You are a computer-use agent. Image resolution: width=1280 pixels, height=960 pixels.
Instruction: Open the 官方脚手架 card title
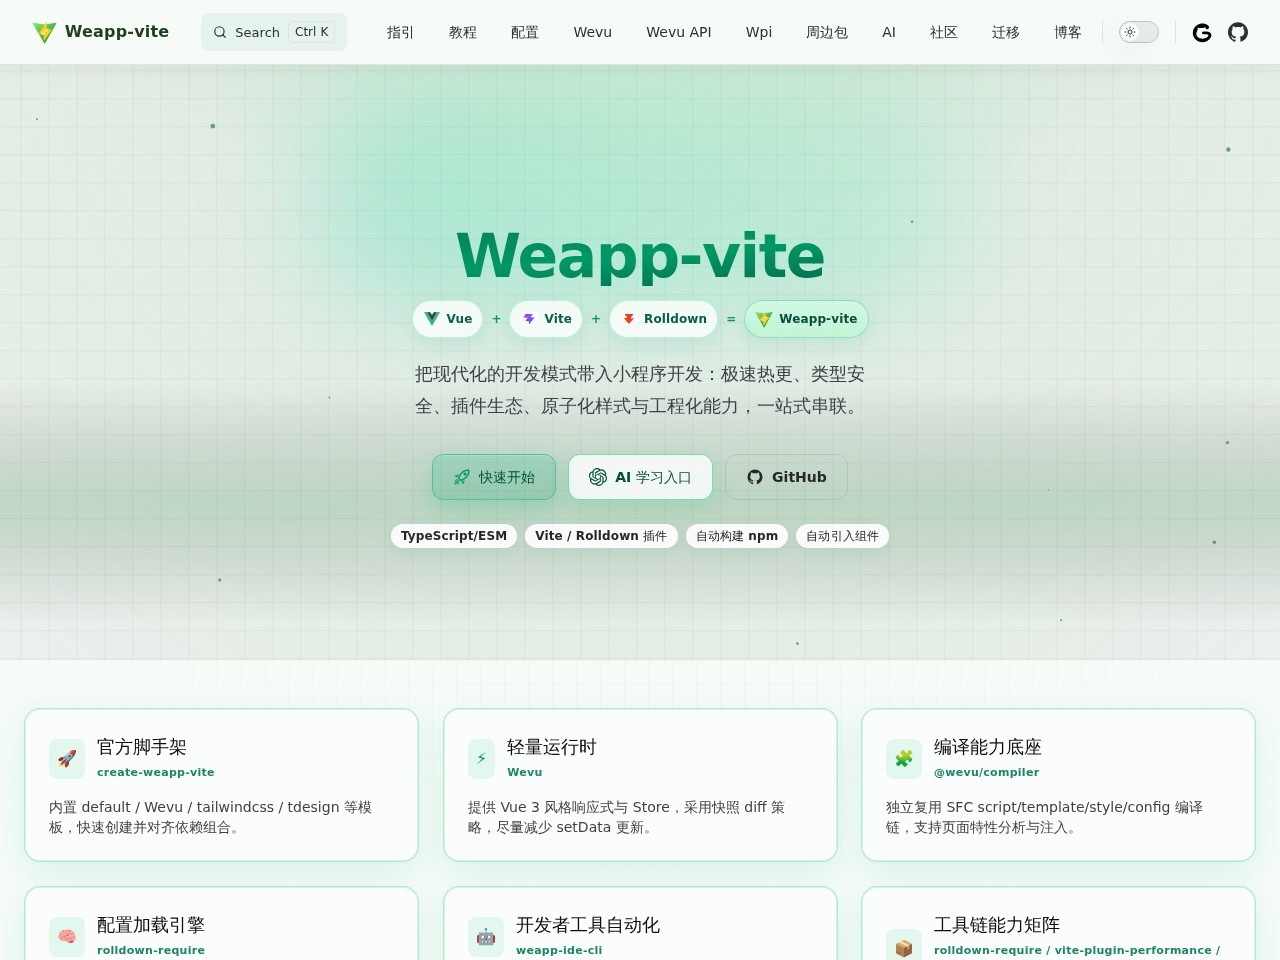(142, 747)
